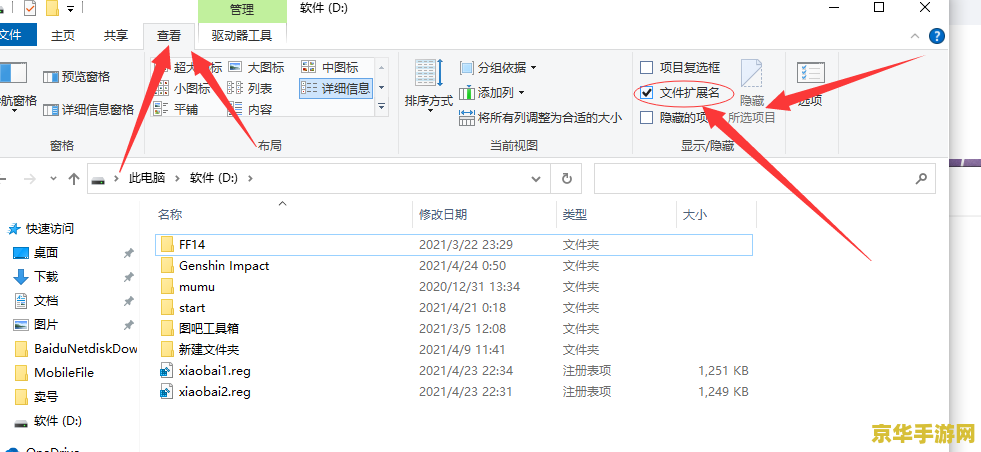Screen dimensions: 981x452
Task: Select the FF14 folder
Action: [454, 245]
